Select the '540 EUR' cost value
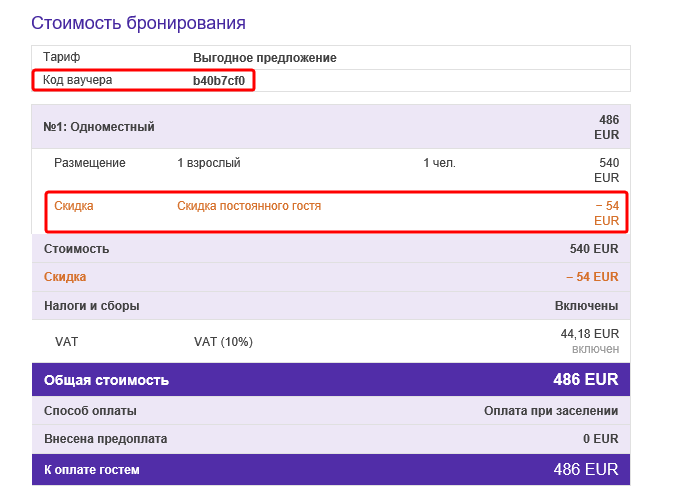Image resolution: width=673 pixels, height=503 pixels. (594, 249)
